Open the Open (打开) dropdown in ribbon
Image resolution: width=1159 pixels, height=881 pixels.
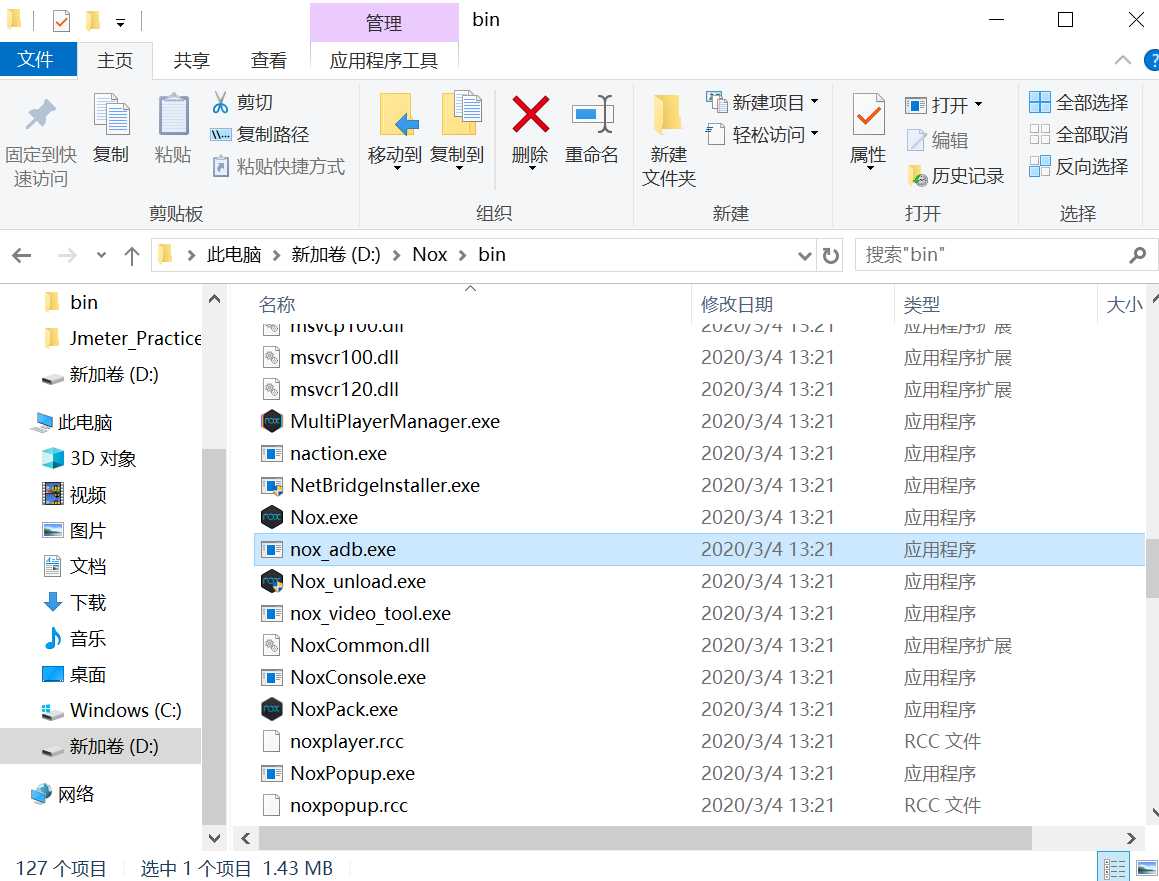coord(978,104)
